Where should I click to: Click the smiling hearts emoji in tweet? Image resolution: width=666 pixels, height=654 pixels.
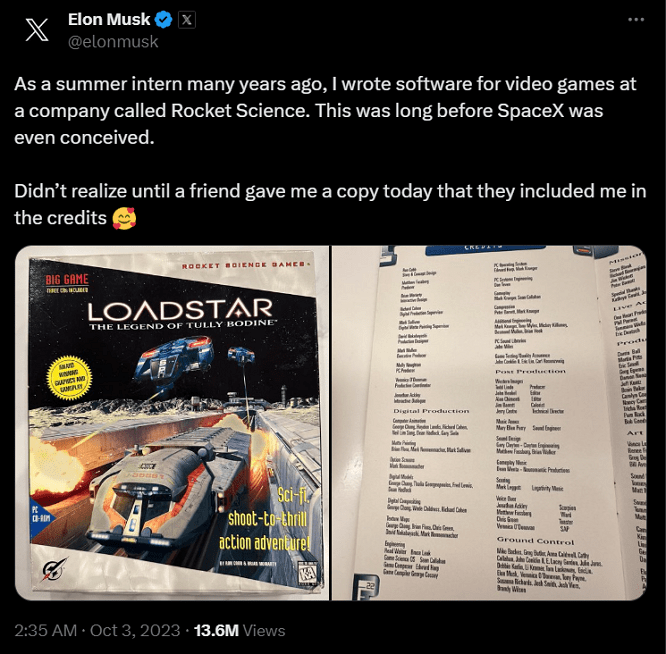click(x=125, y=216)
